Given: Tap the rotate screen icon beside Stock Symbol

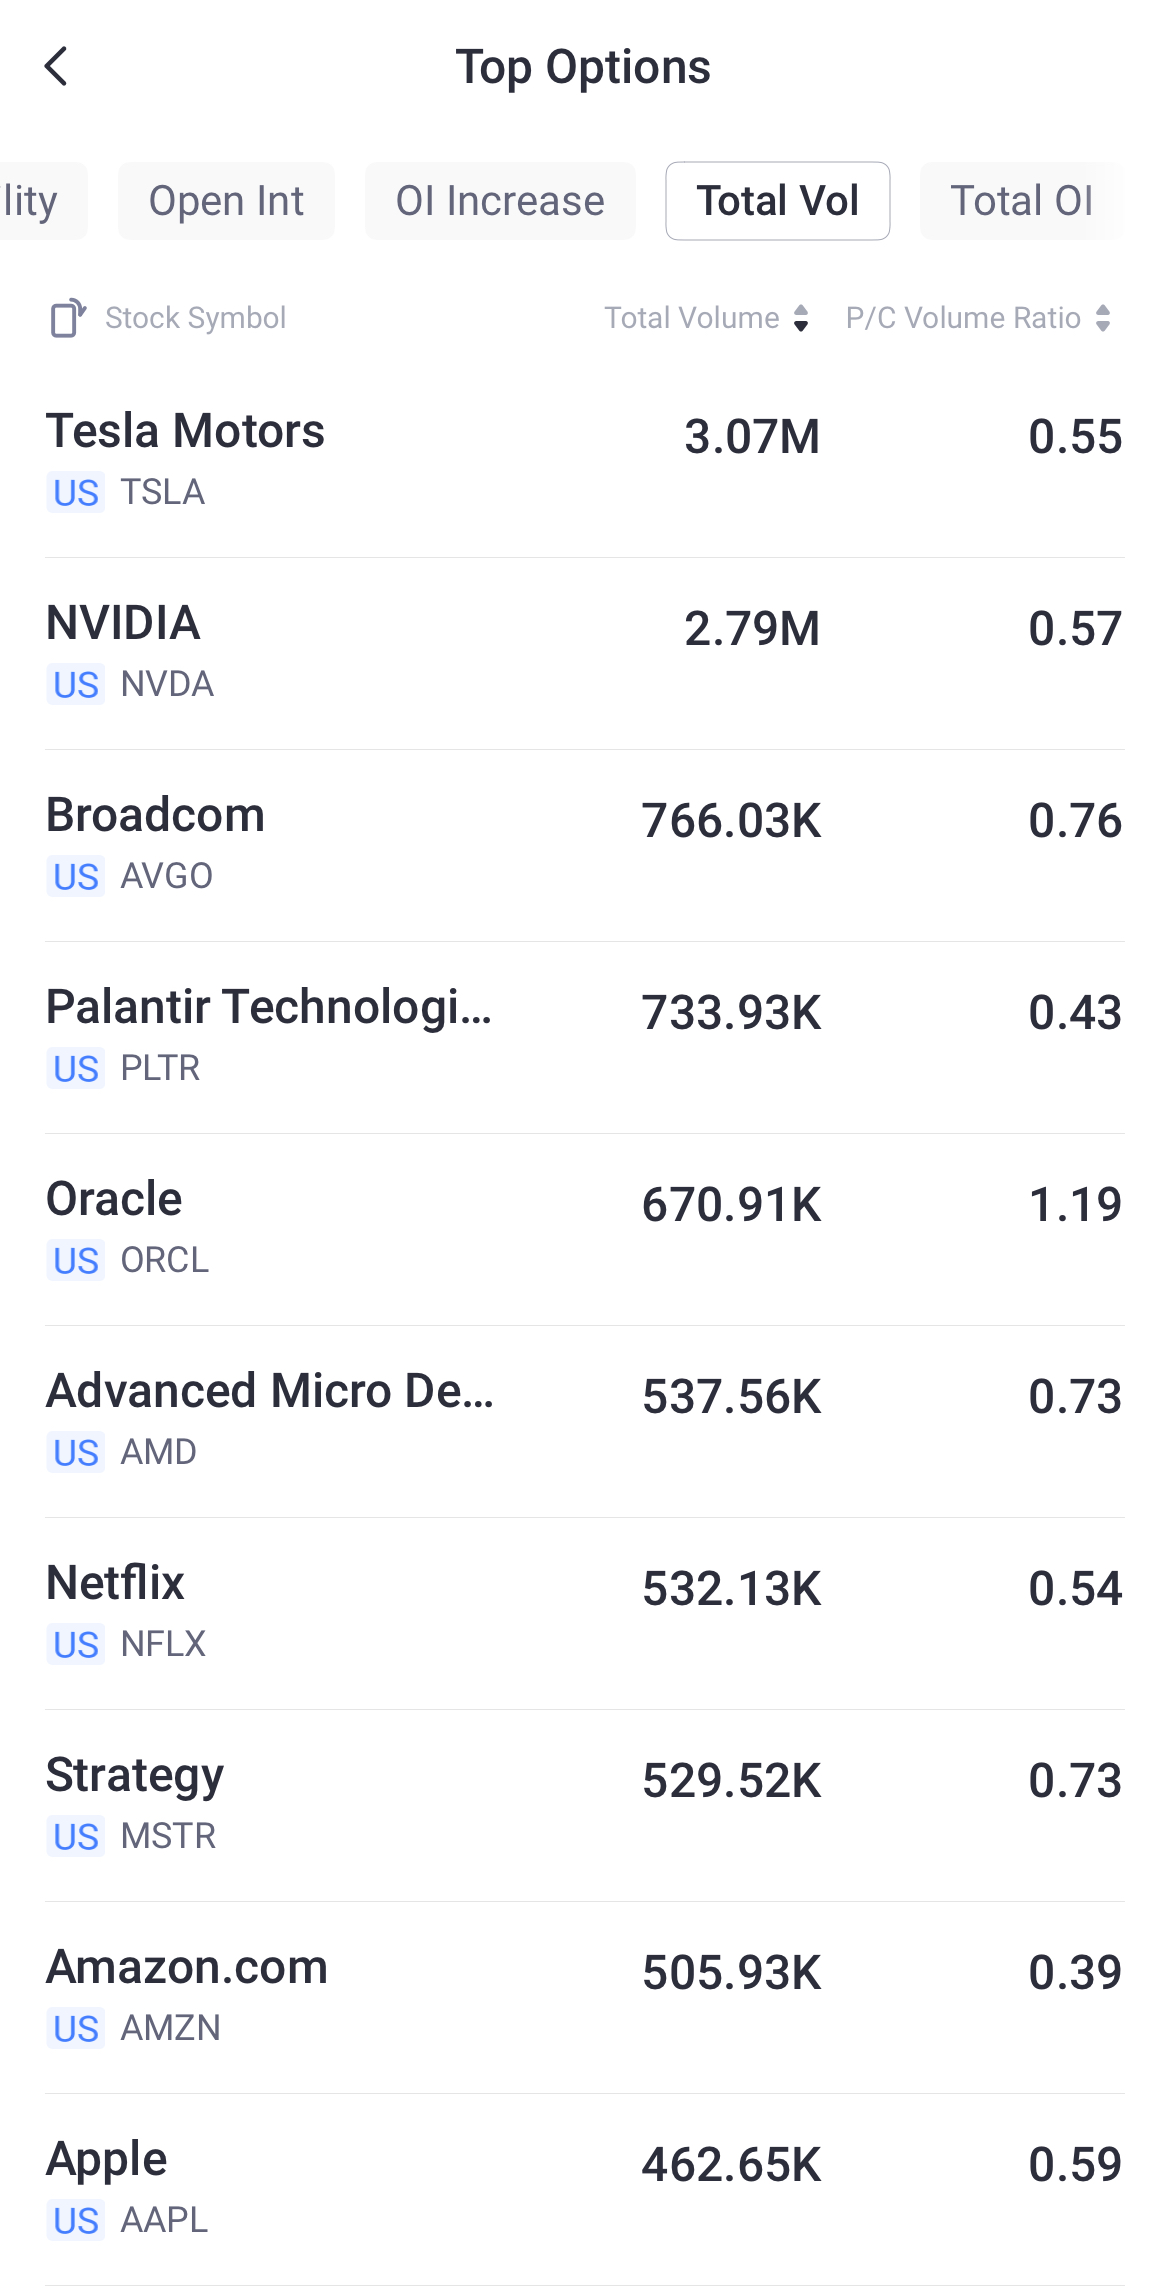Looking at the screenshot, I should point(68,318).
